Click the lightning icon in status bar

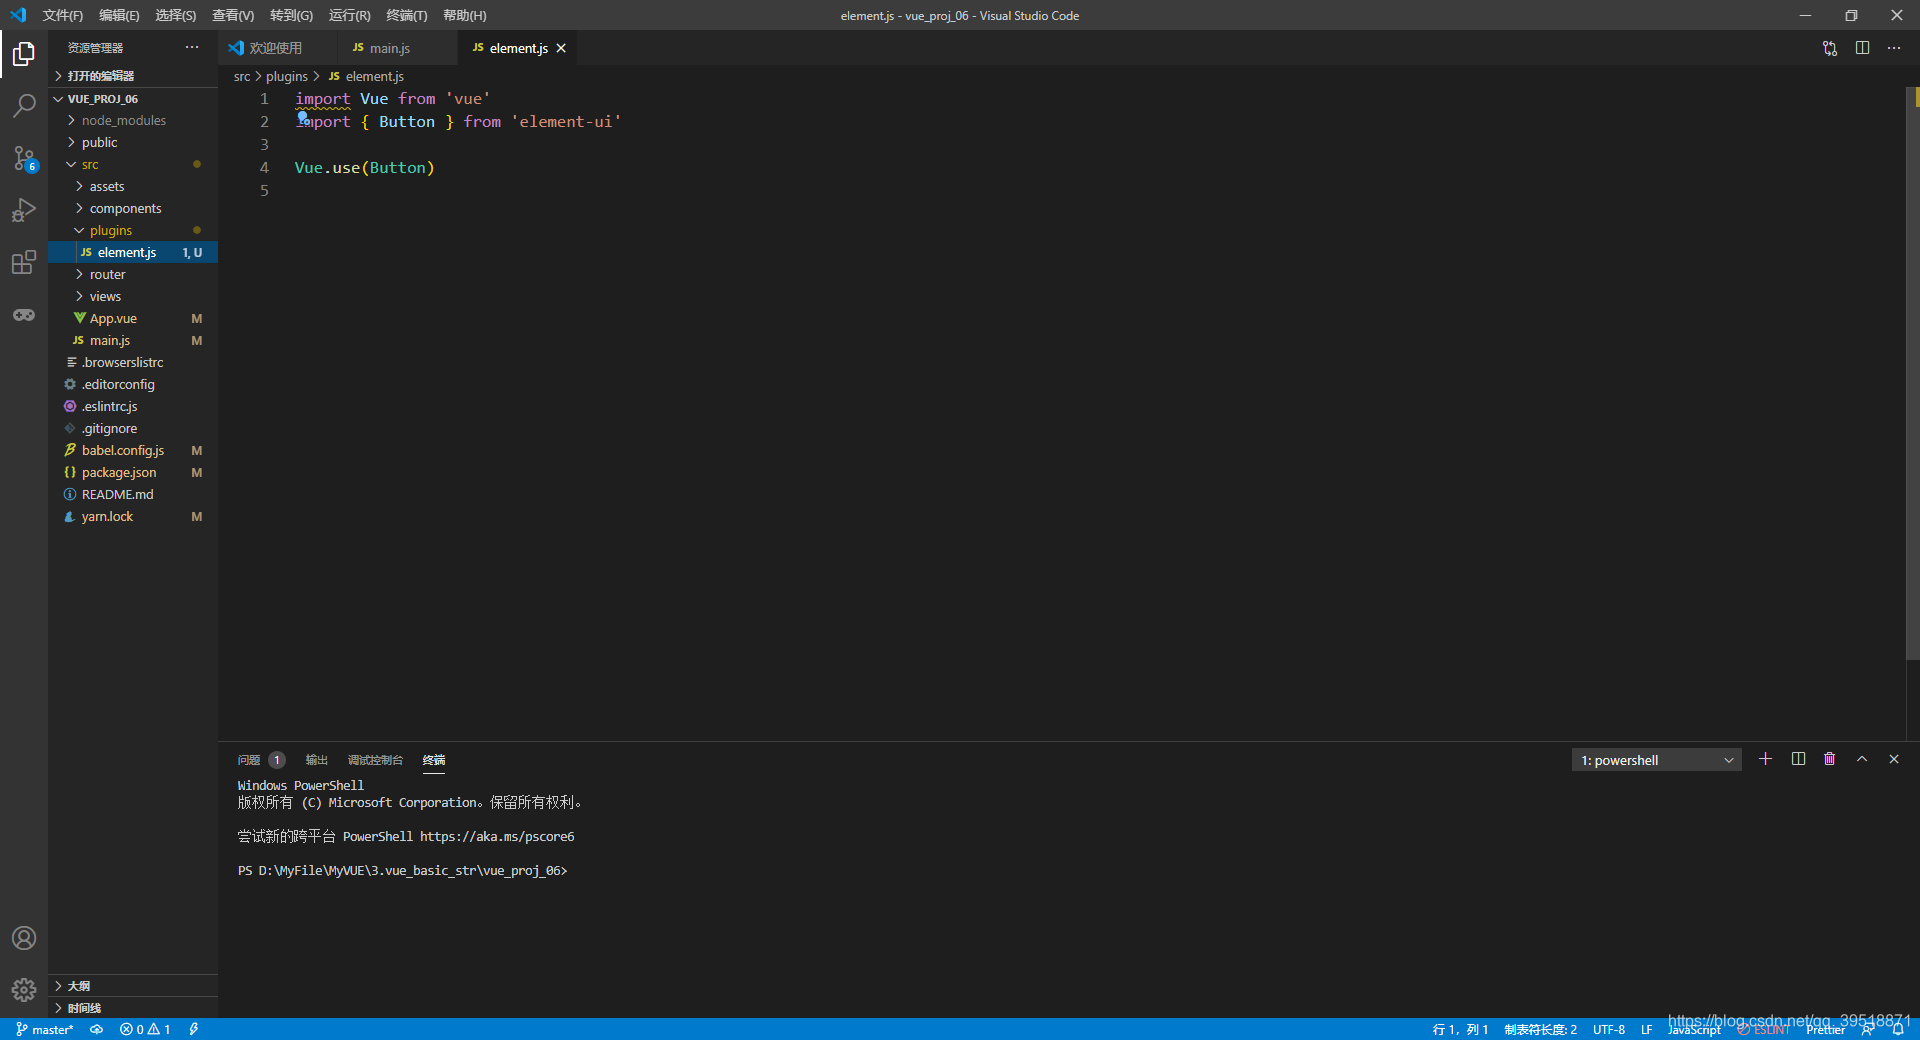(194, 1029)
